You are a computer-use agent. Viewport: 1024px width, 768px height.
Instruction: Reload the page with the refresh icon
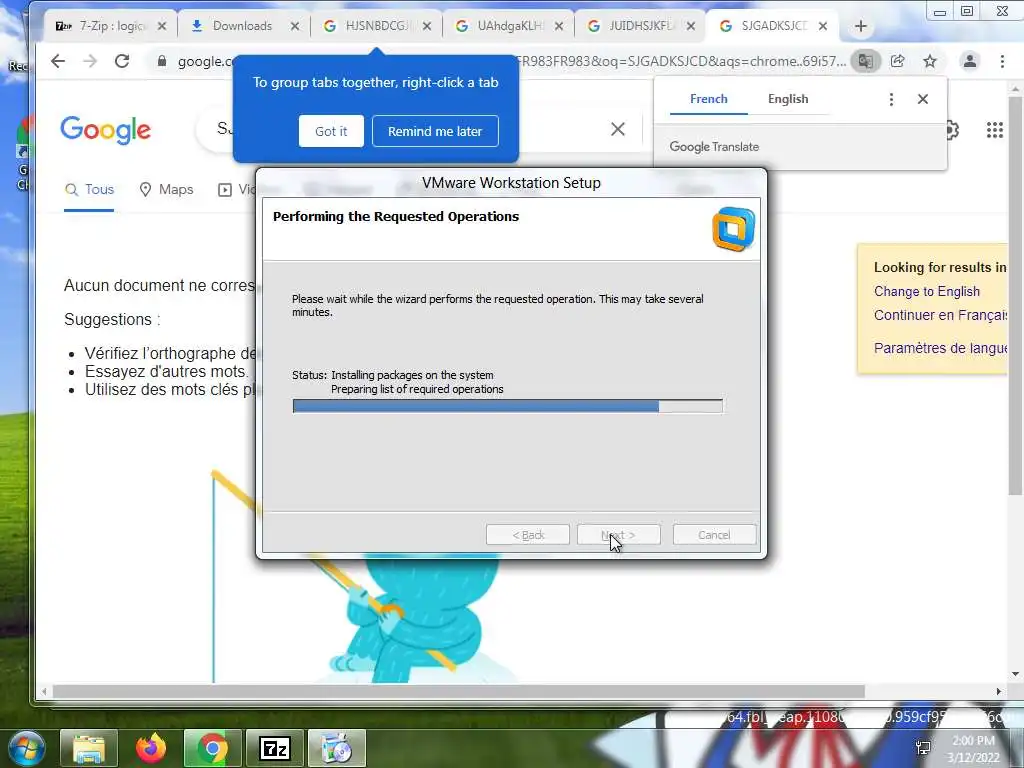coord(122,61)
